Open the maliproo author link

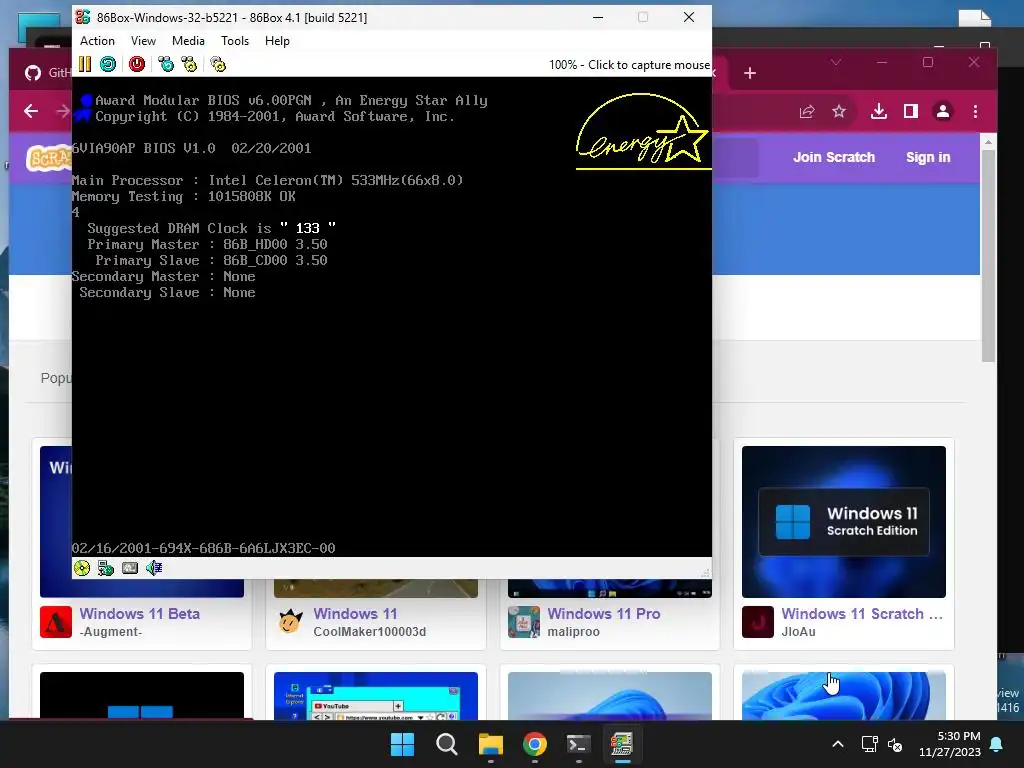[x=573, y=632]
